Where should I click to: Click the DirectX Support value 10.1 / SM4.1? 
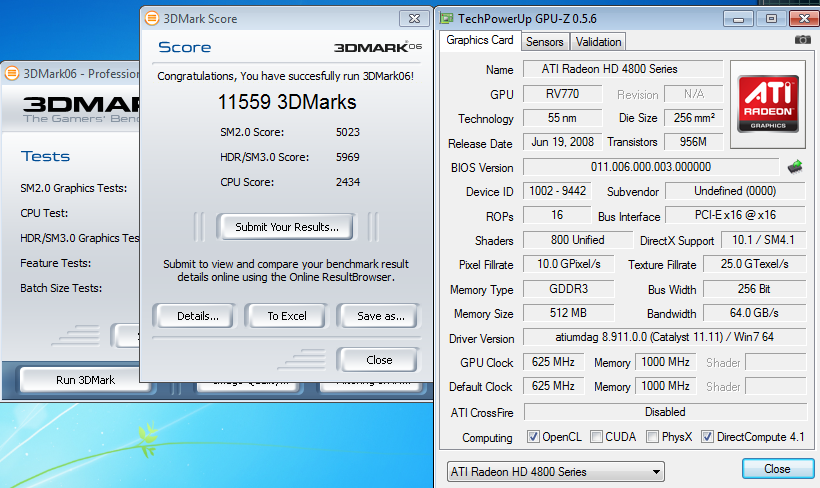tap(764, 240)
